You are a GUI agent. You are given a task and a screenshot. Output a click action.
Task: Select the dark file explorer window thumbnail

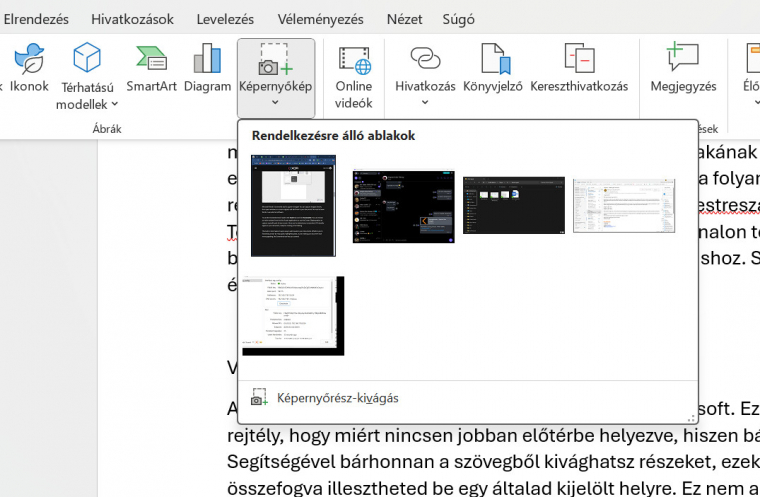(x=514, y=205)
